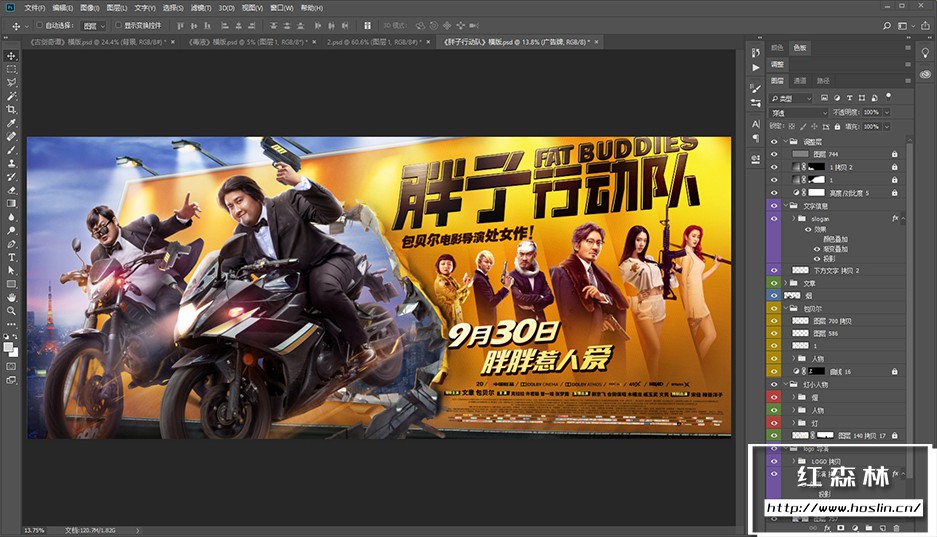Select the Path Selection tool
The image size is (937, 537).
click(x=11, y=271)
